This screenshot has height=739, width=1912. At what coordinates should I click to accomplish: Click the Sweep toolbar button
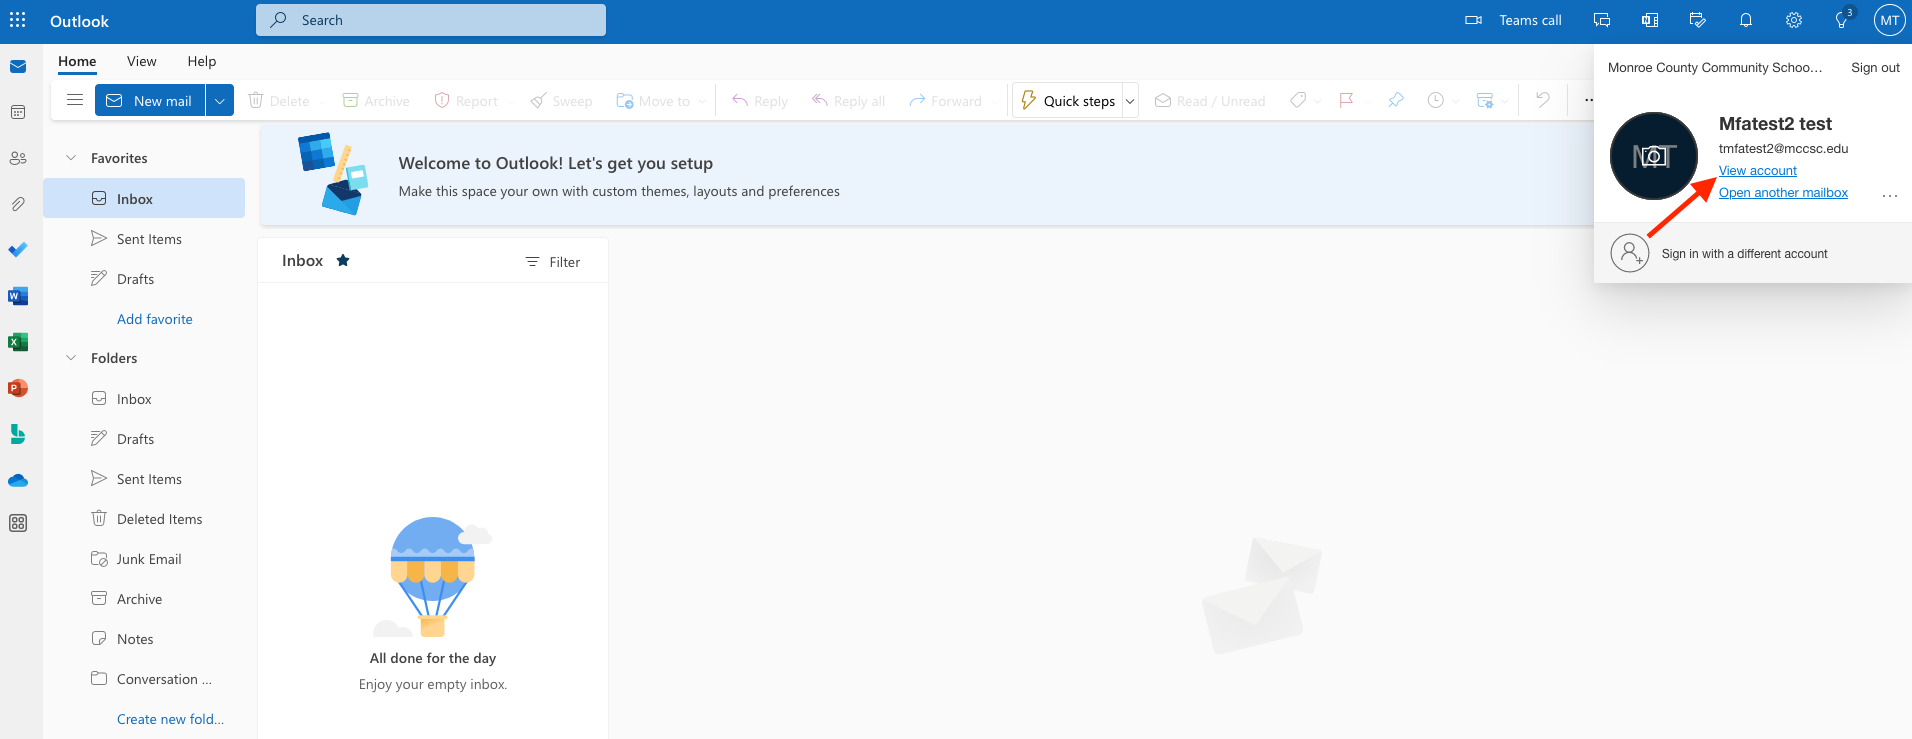[561, 101]
